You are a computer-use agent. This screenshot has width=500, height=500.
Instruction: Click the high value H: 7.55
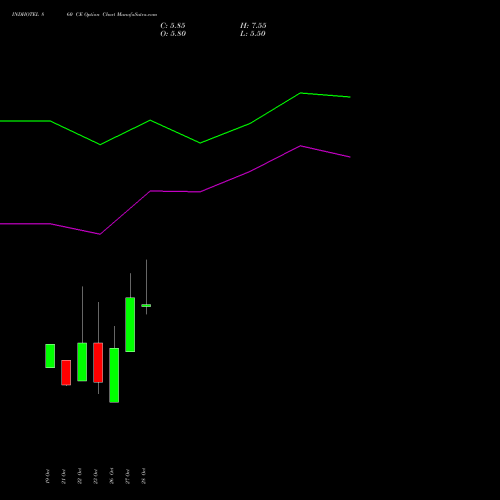(x=253, y=26)
